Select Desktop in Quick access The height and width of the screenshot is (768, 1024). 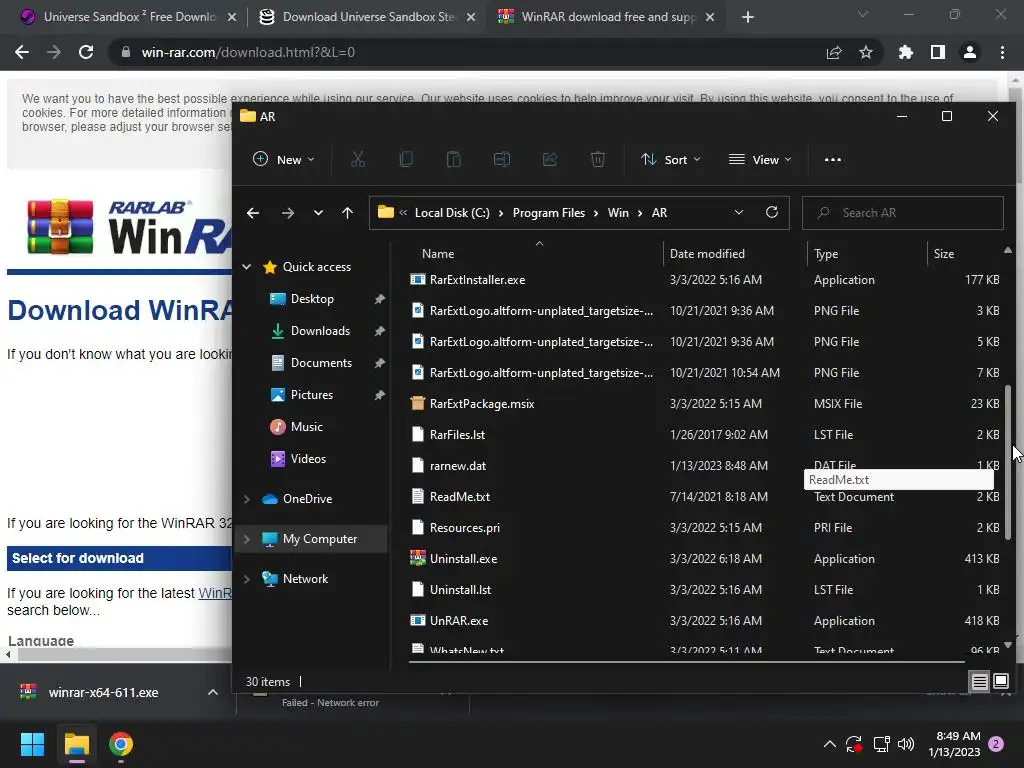312,298
